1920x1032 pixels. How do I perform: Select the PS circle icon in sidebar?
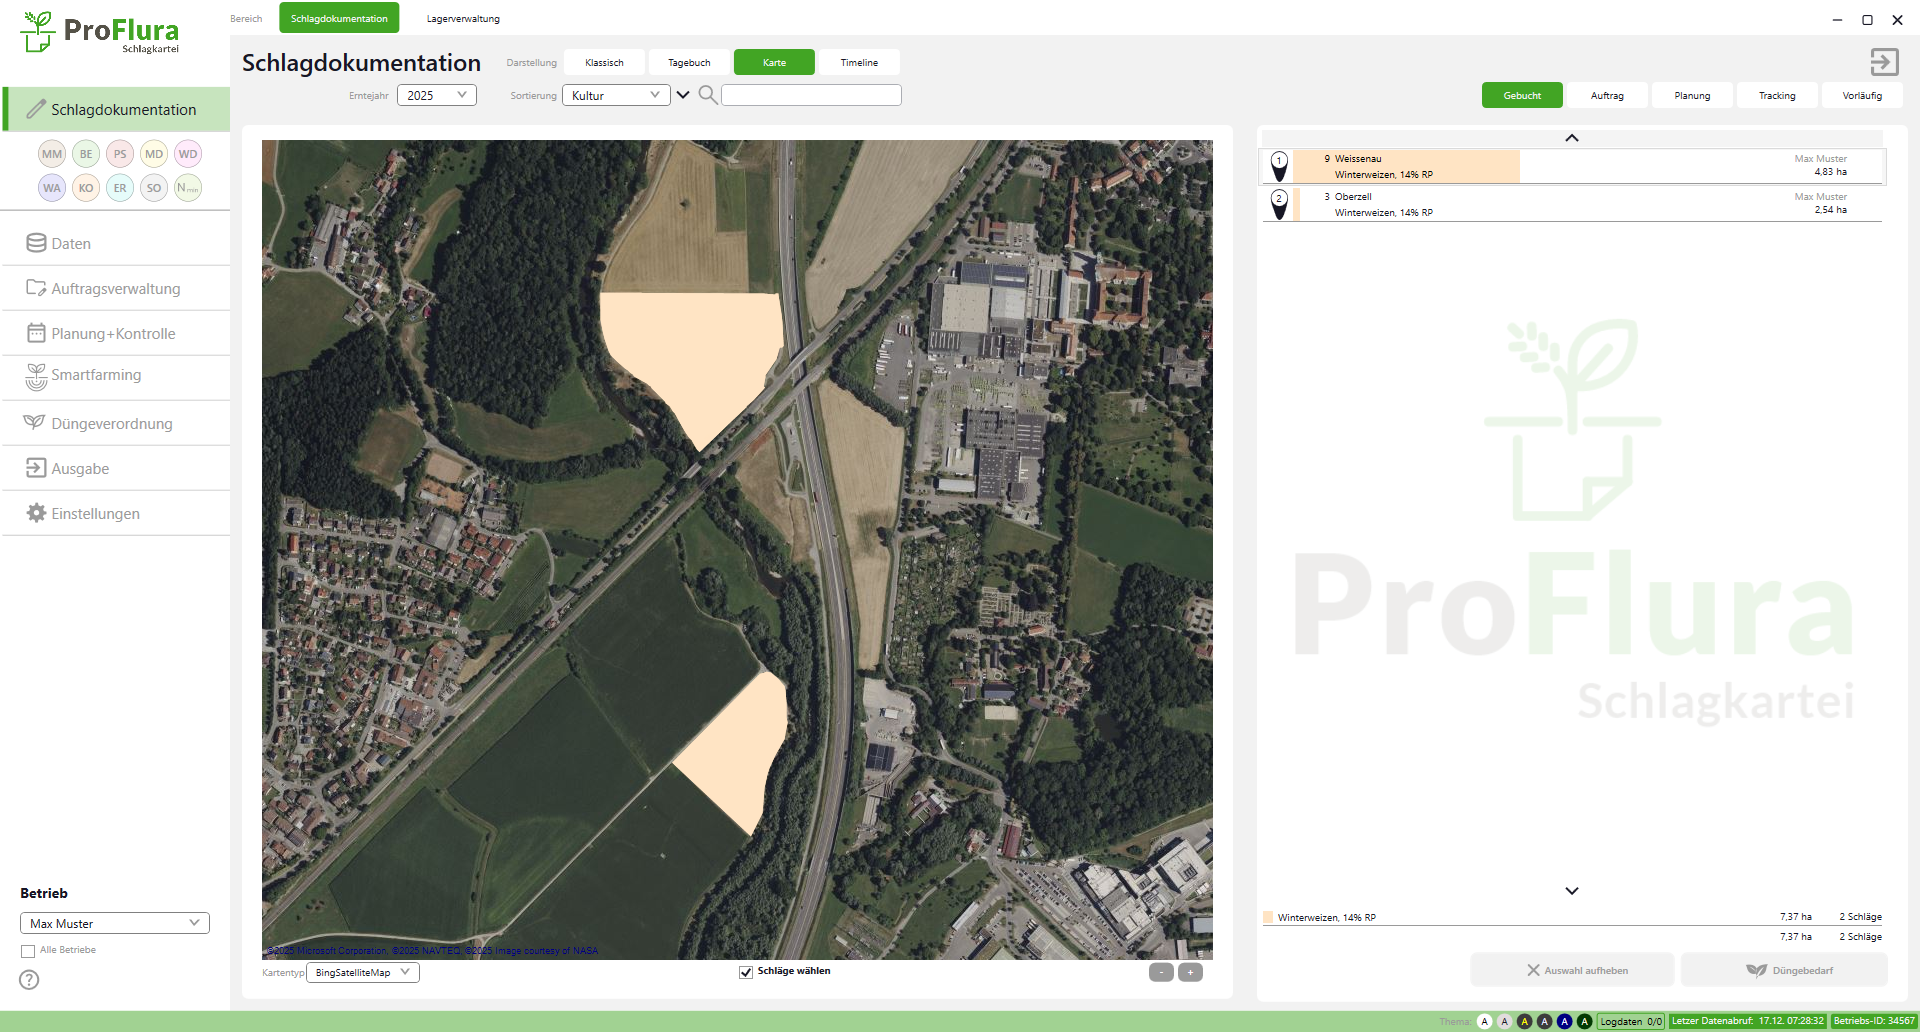tap(120, 154)
